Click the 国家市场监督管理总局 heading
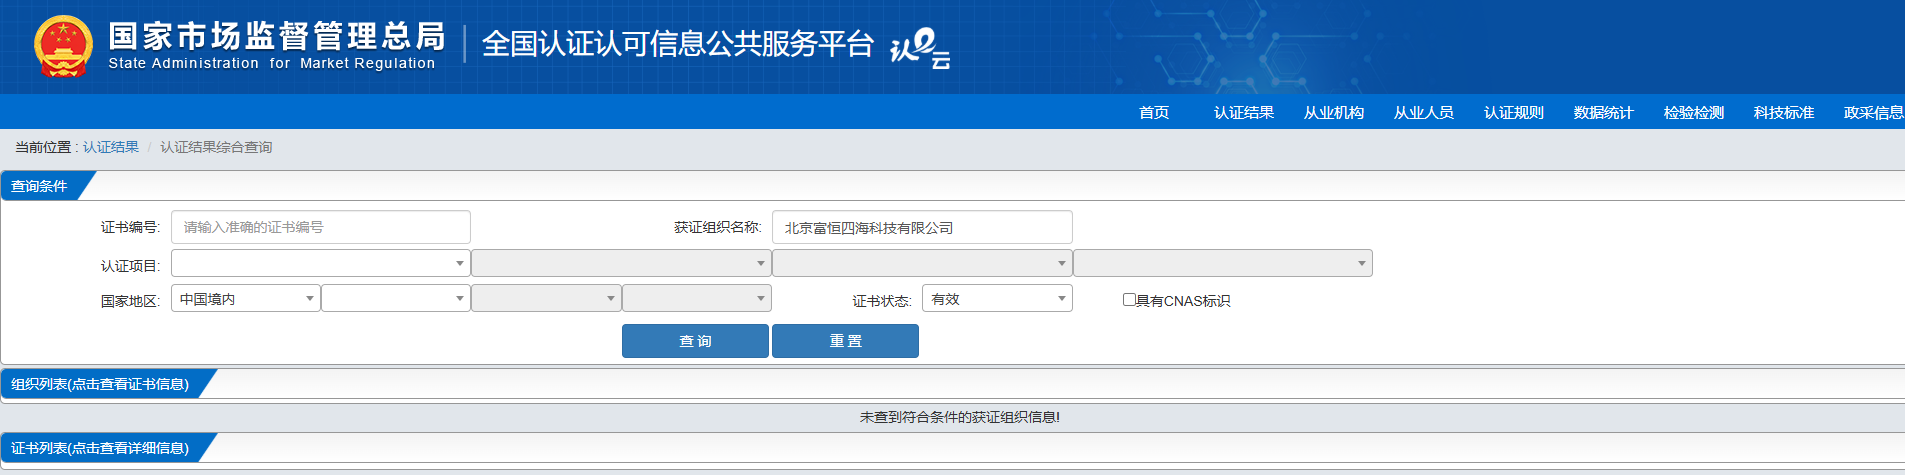The width and height of the screenshot is (1905, 475). (x=277, y=36)
